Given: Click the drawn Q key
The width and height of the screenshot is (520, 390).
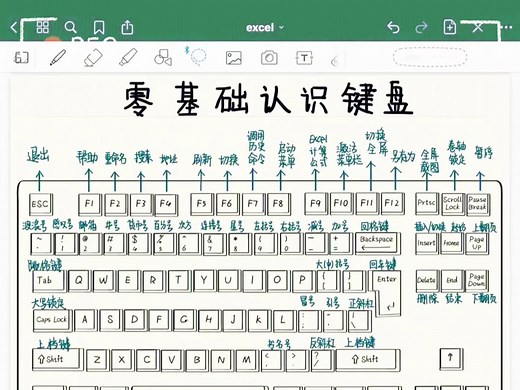Looking at the screenshot, I should 79,281.
